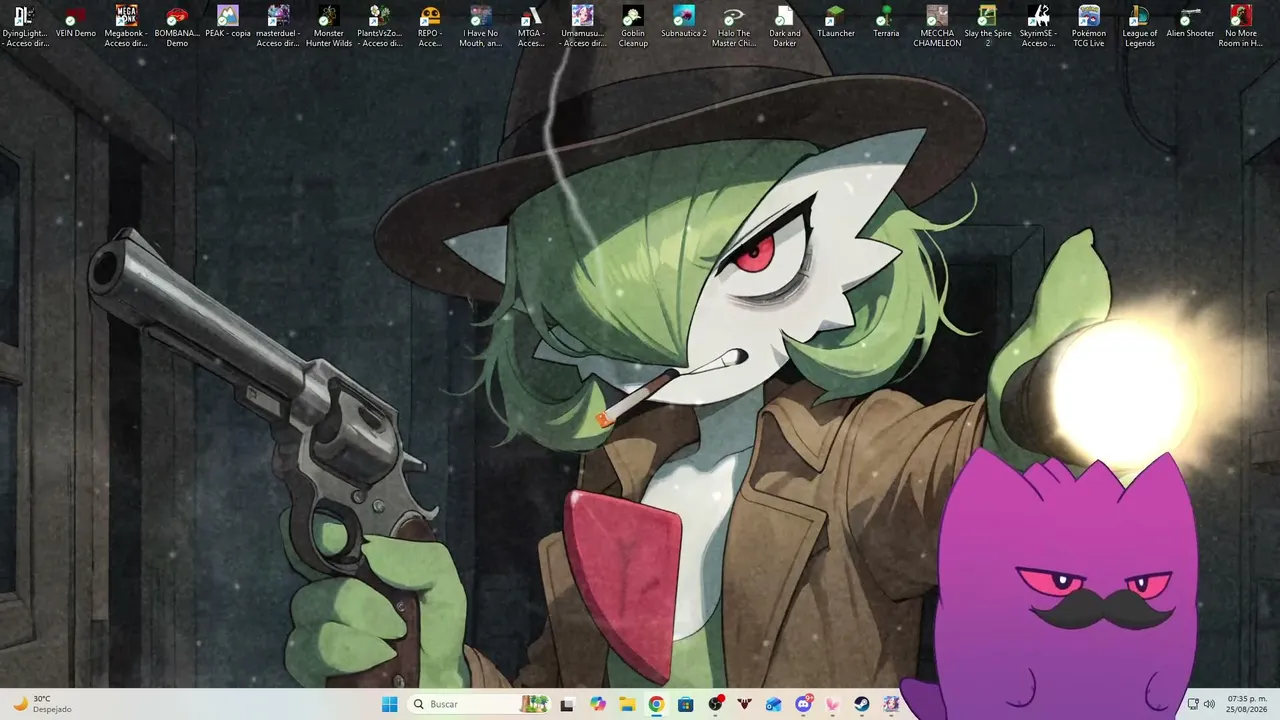Open the Windows Start menu
The image size is (1280, 720).
coord(390,704)
